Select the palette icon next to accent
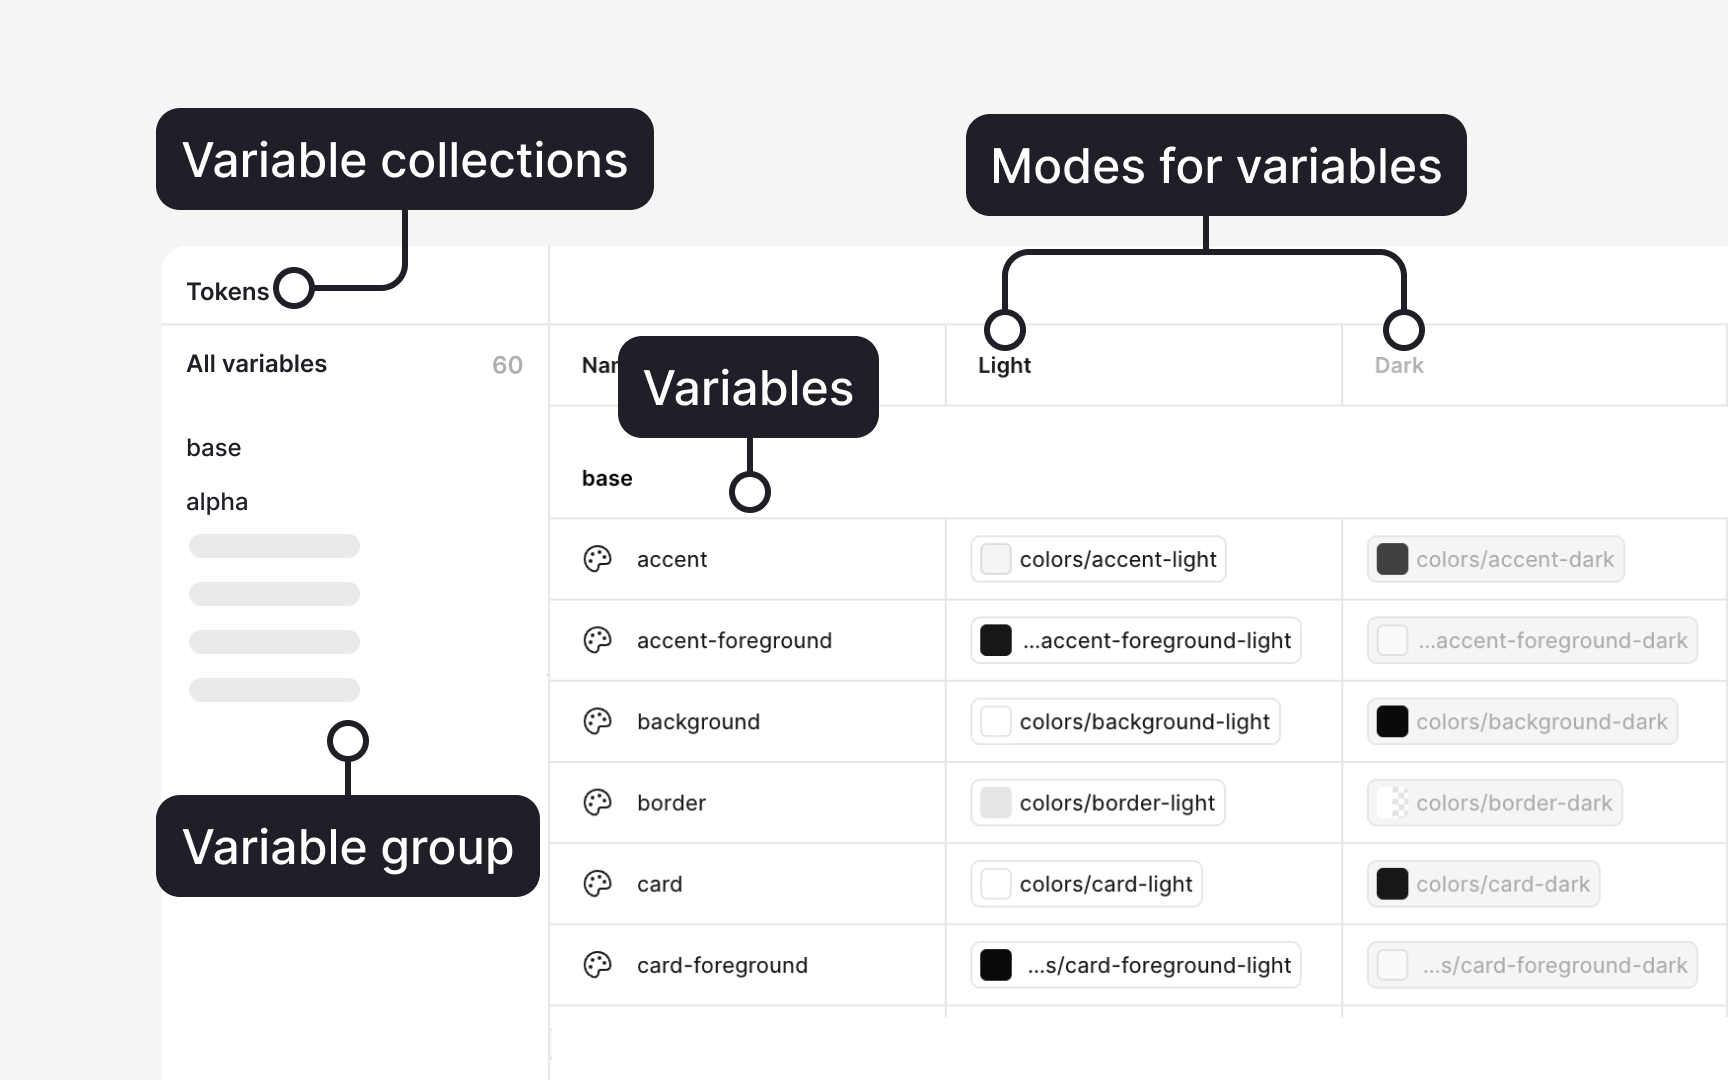This screenshot has width=1728, height=1080. click(598, 559)
